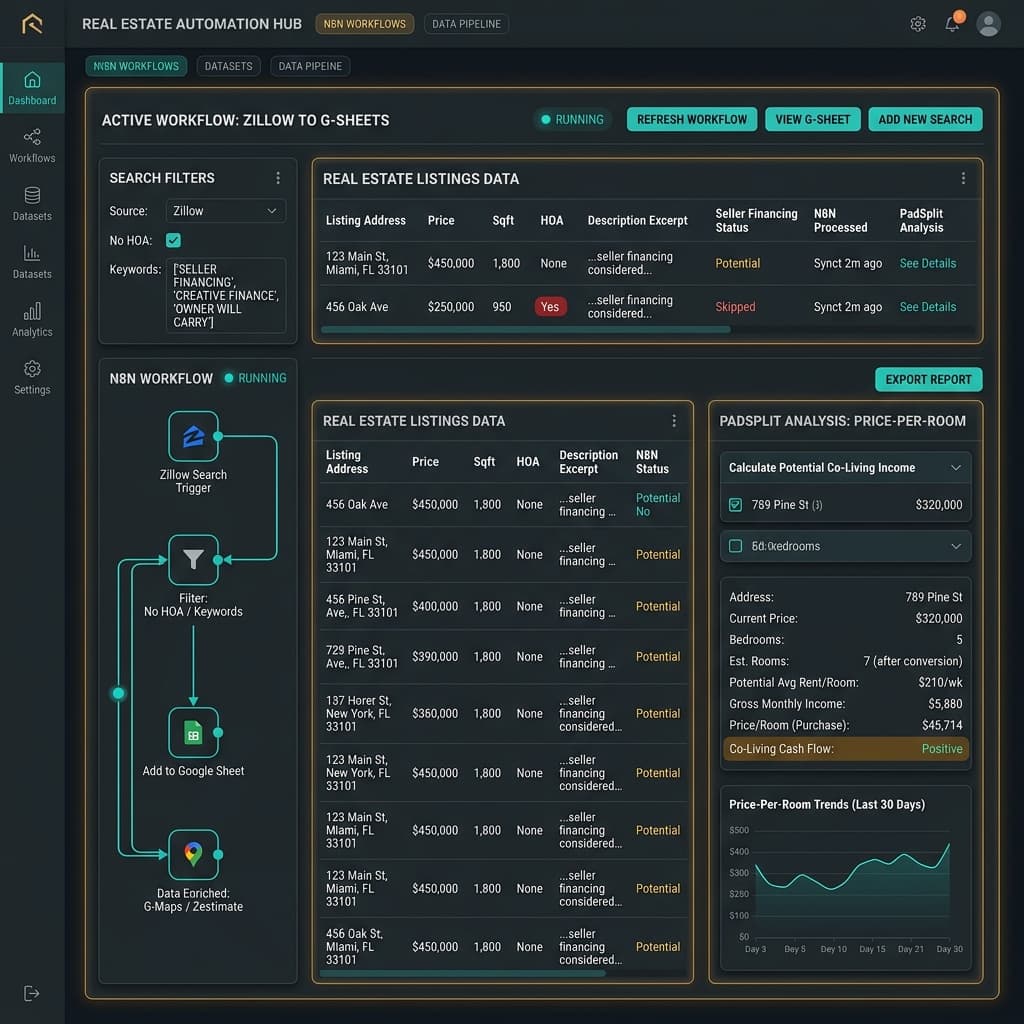This screenshot has width=1024, height=1024.
Task: Click the top listings horizontal scrollbar
Action: 526,330
